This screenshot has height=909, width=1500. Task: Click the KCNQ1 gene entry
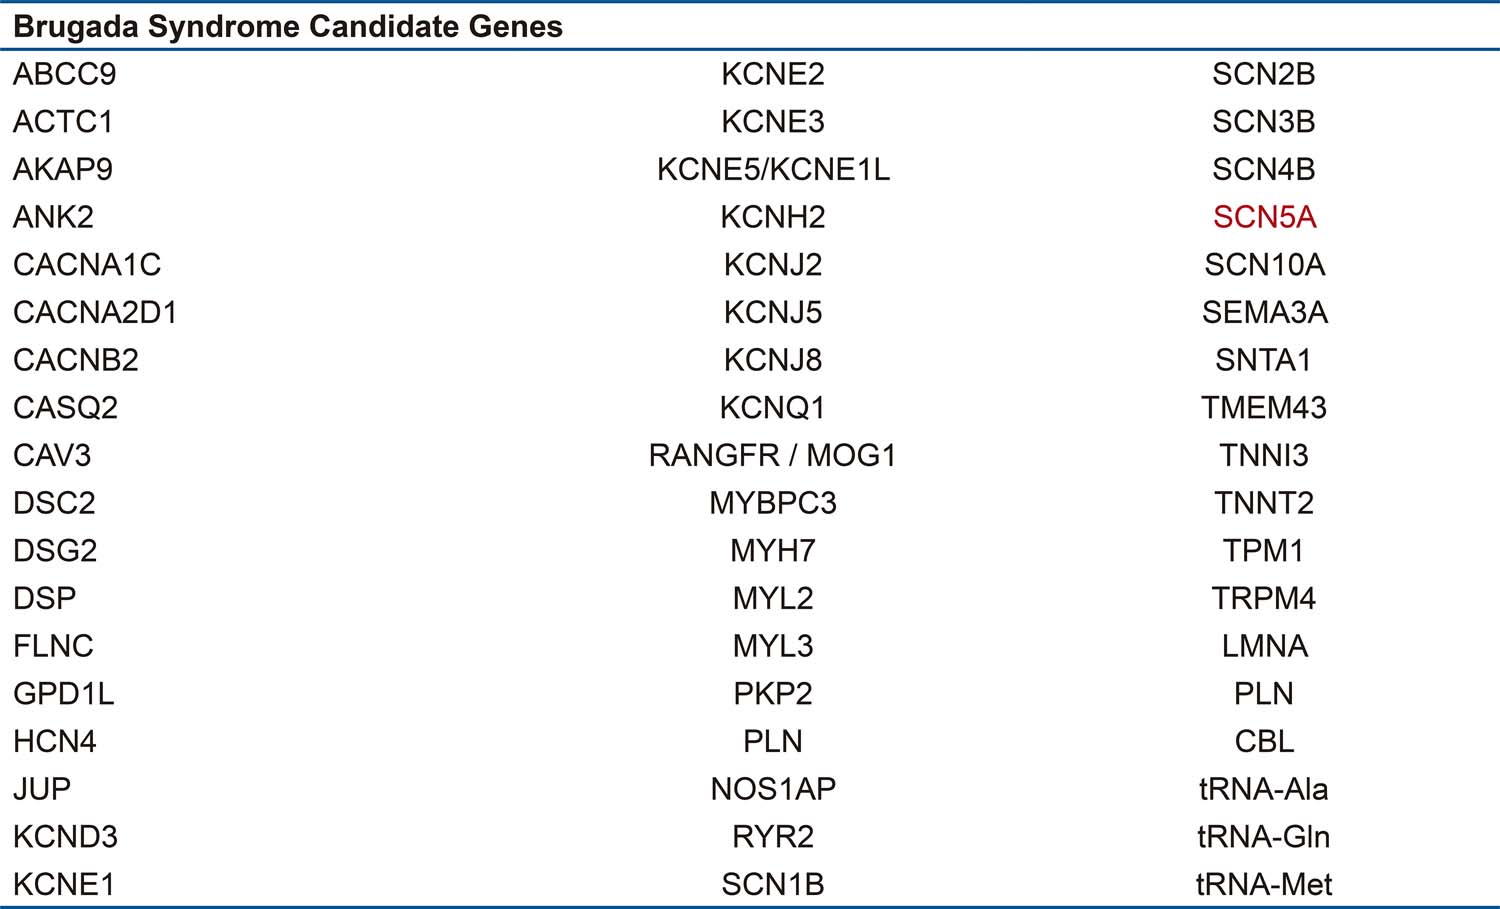coord(773,408)
